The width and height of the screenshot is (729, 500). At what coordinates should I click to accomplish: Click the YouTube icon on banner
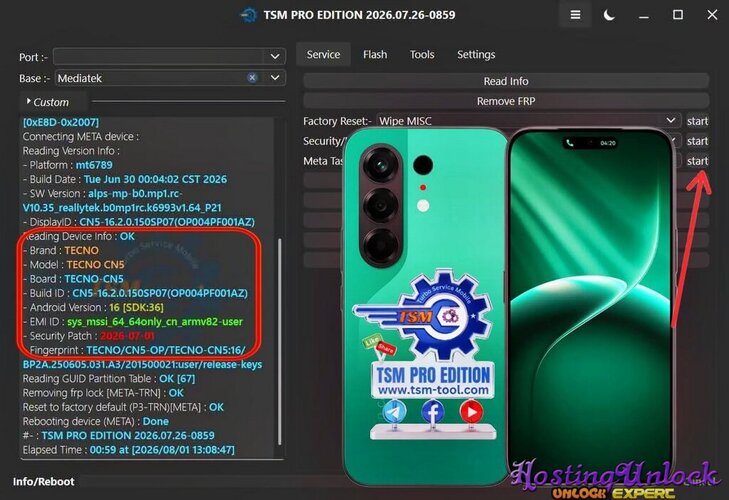coord(471,411)
